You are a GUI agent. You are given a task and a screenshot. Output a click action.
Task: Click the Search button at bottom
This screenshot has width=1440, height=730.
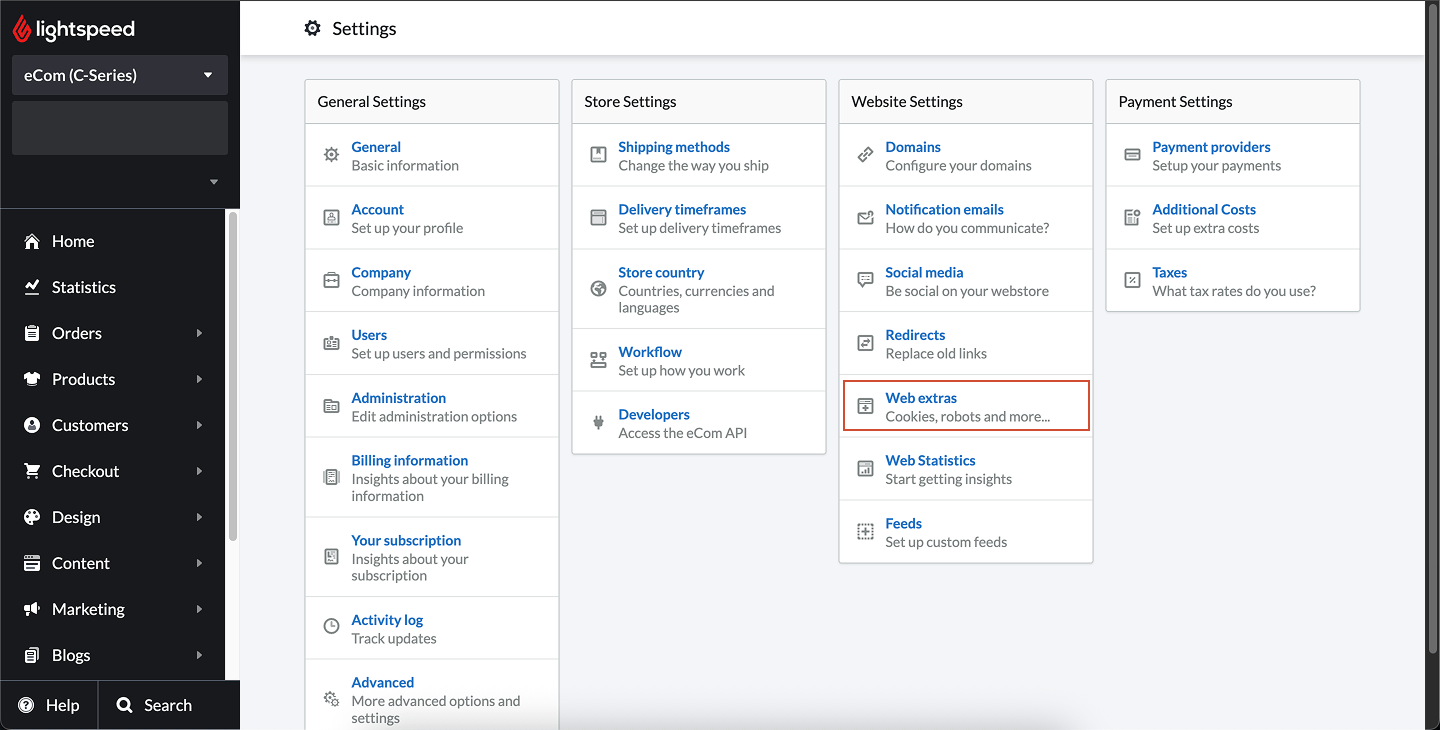coord(169,705)
